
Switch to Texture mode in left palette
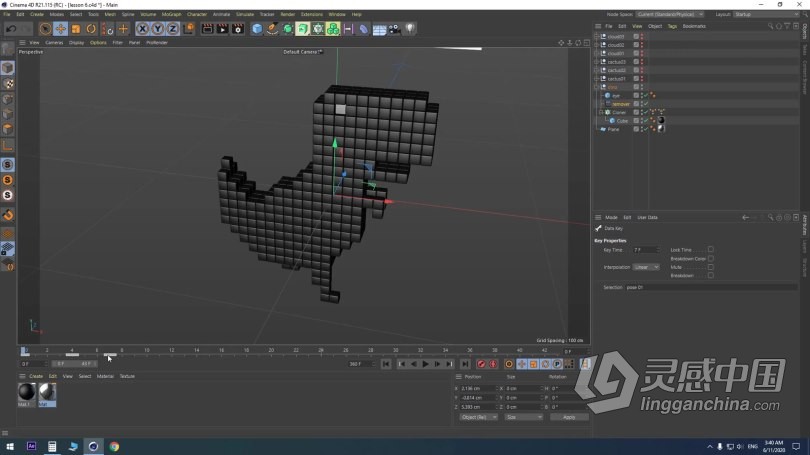tap(8, 83)
